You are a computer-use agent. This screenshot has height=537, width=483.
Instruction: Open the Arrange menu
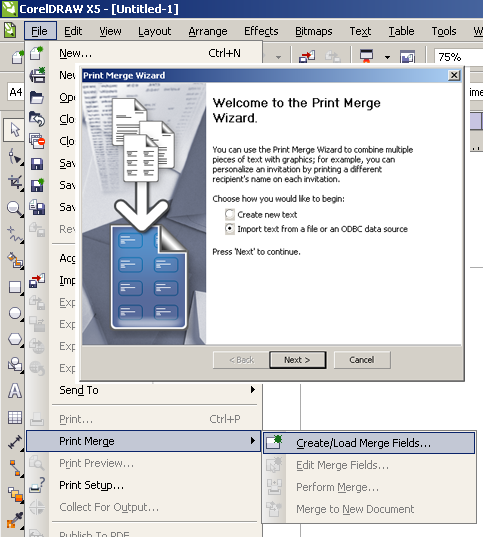(x=208, y=31)
